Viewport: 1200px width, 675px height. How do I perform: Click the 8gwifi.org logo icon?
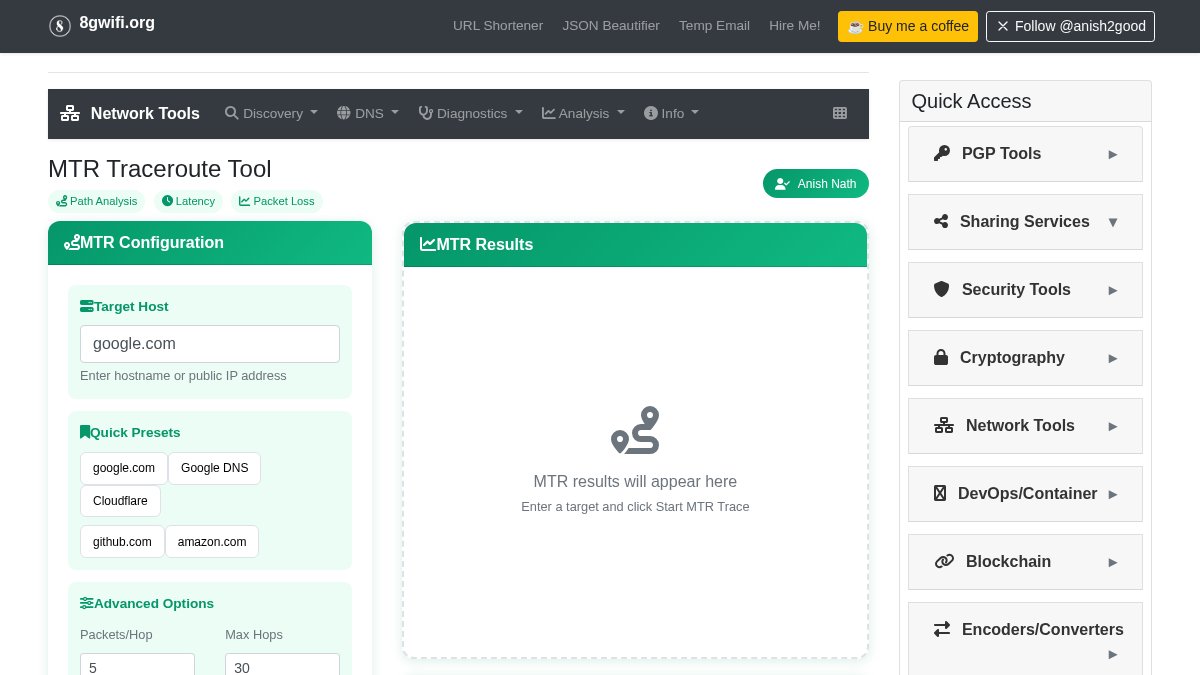[x=60, y=26]
